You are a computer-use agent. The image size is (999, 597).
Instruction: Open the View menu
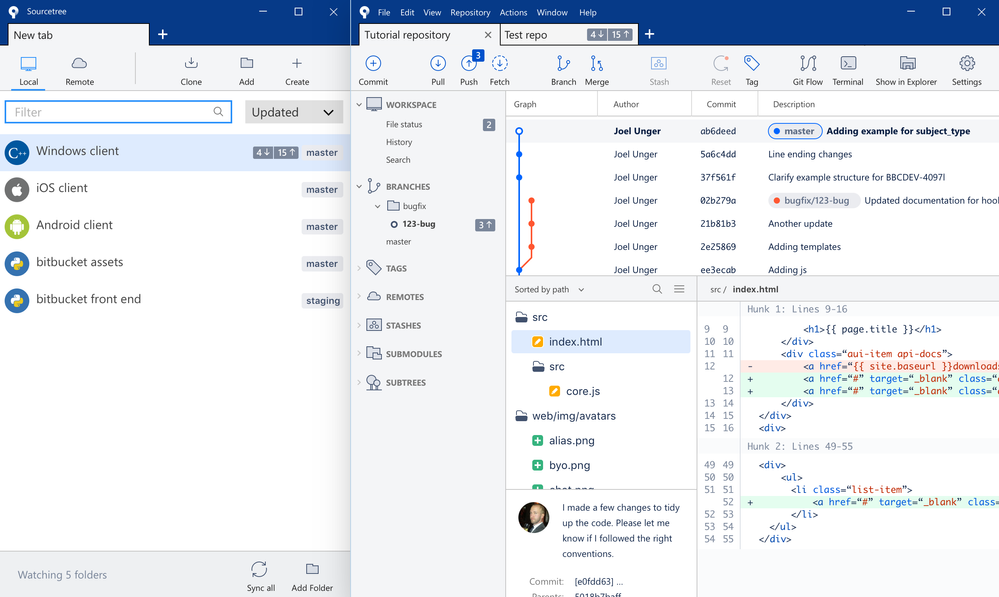pyautogui.click(x=432, y=13)
